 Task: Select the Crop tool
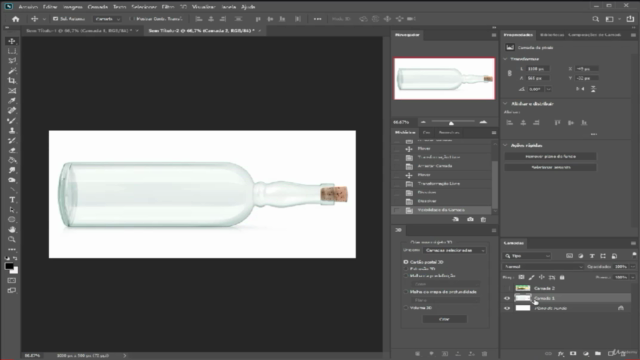click(x=12, y=81)
